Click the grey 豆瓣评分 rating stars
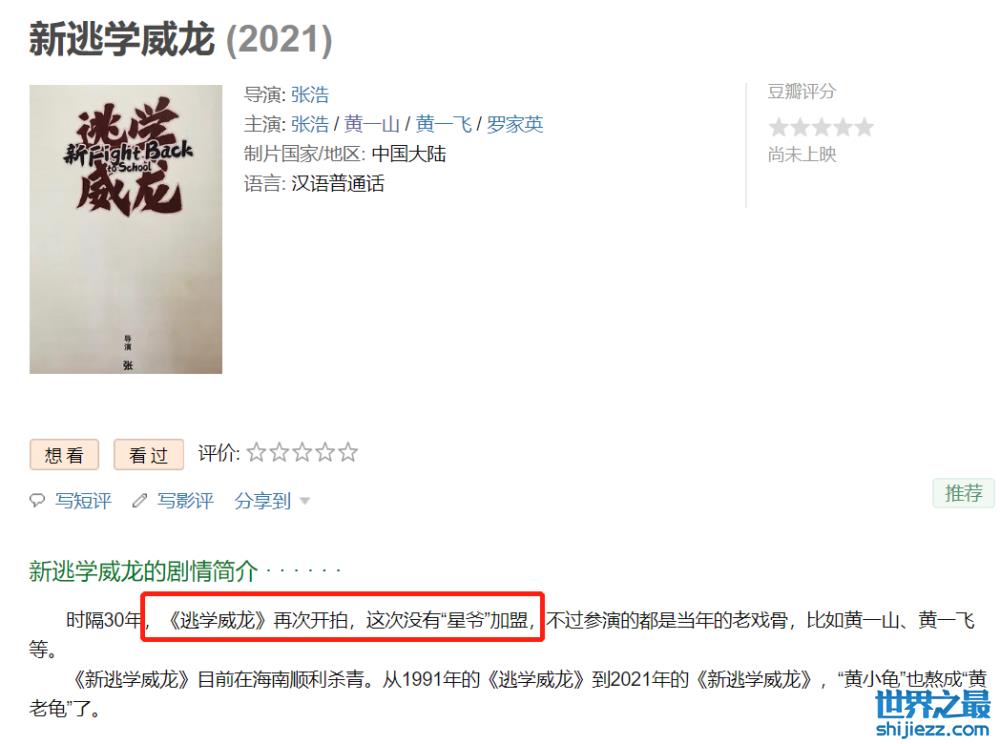 (821, 127)
